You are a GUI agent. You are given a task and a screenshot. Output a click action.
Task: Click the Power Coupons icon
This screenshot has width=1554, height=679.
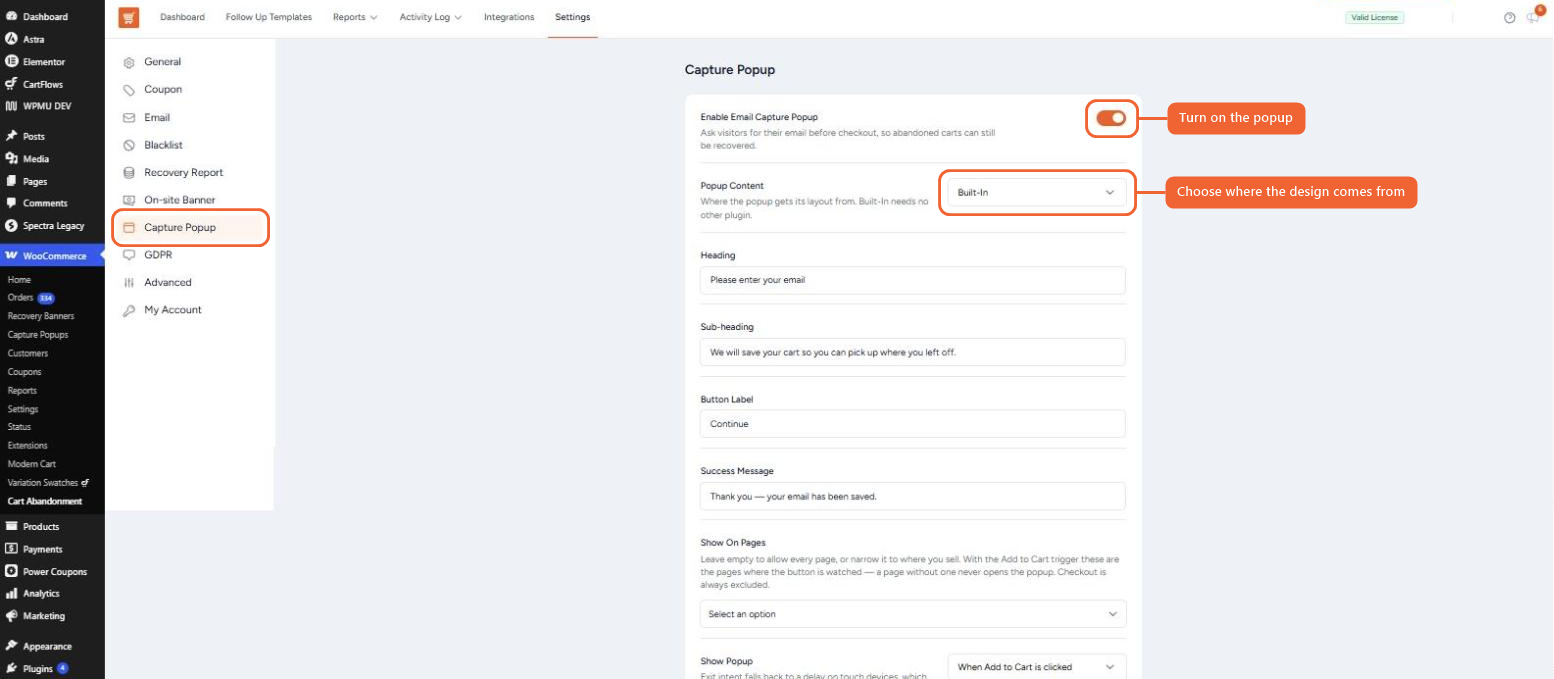[11, 571]
